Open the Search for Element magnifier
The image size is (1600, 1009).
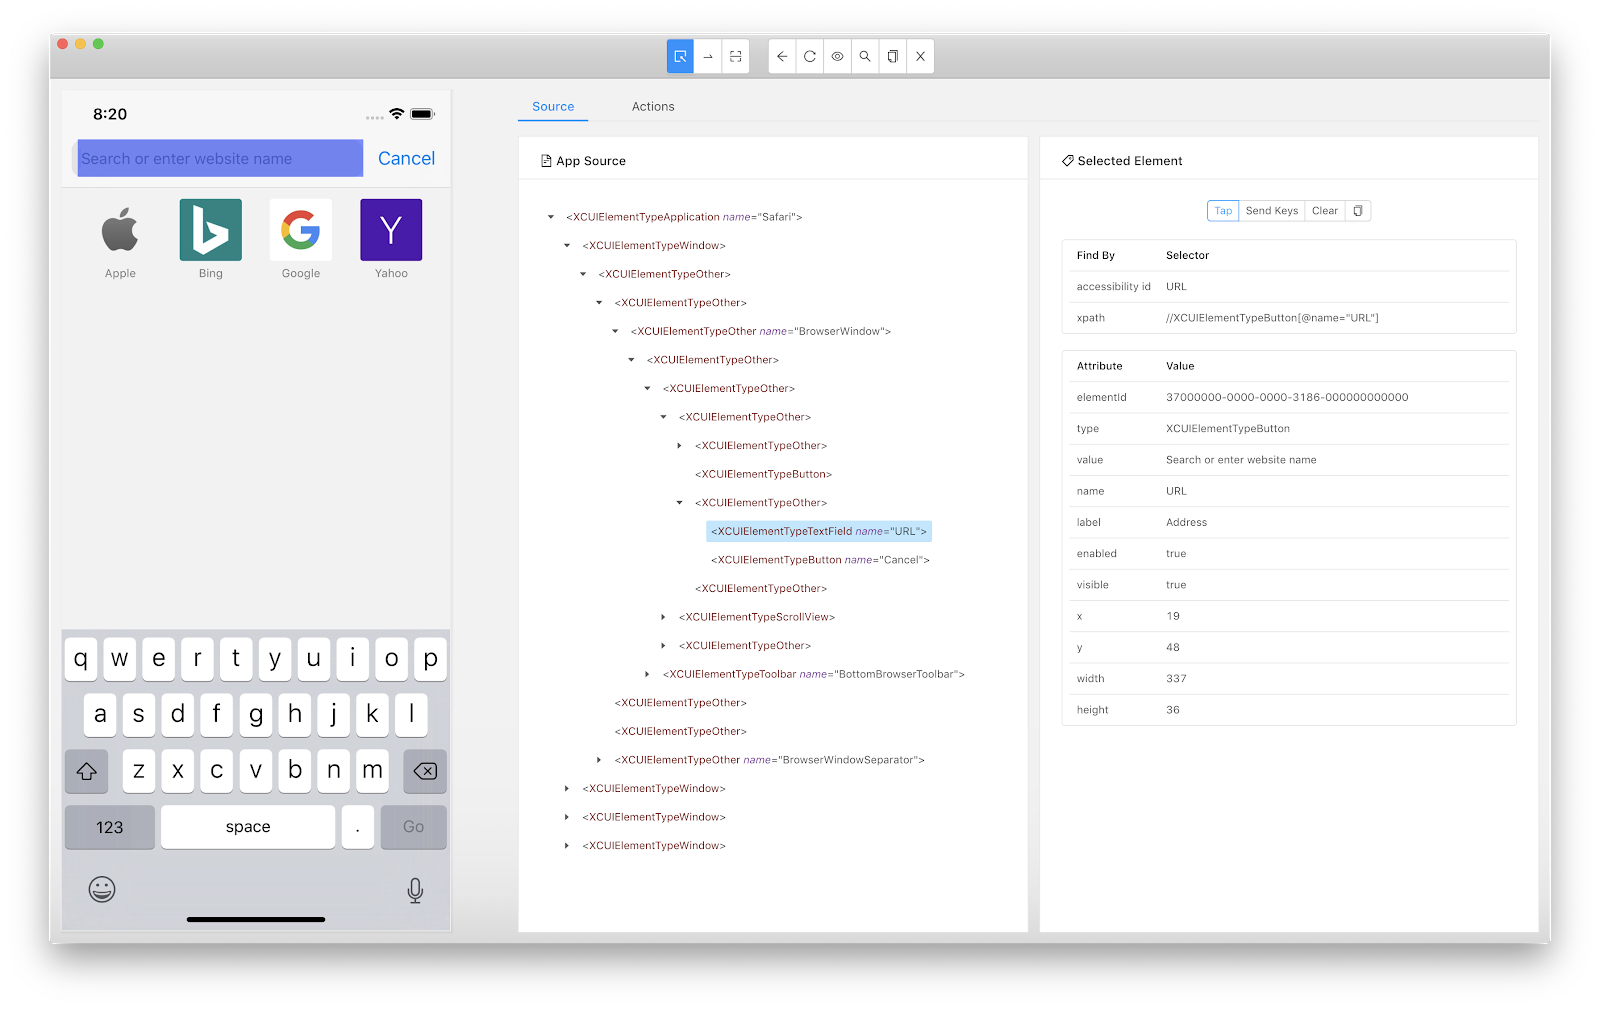click(865, 57)
